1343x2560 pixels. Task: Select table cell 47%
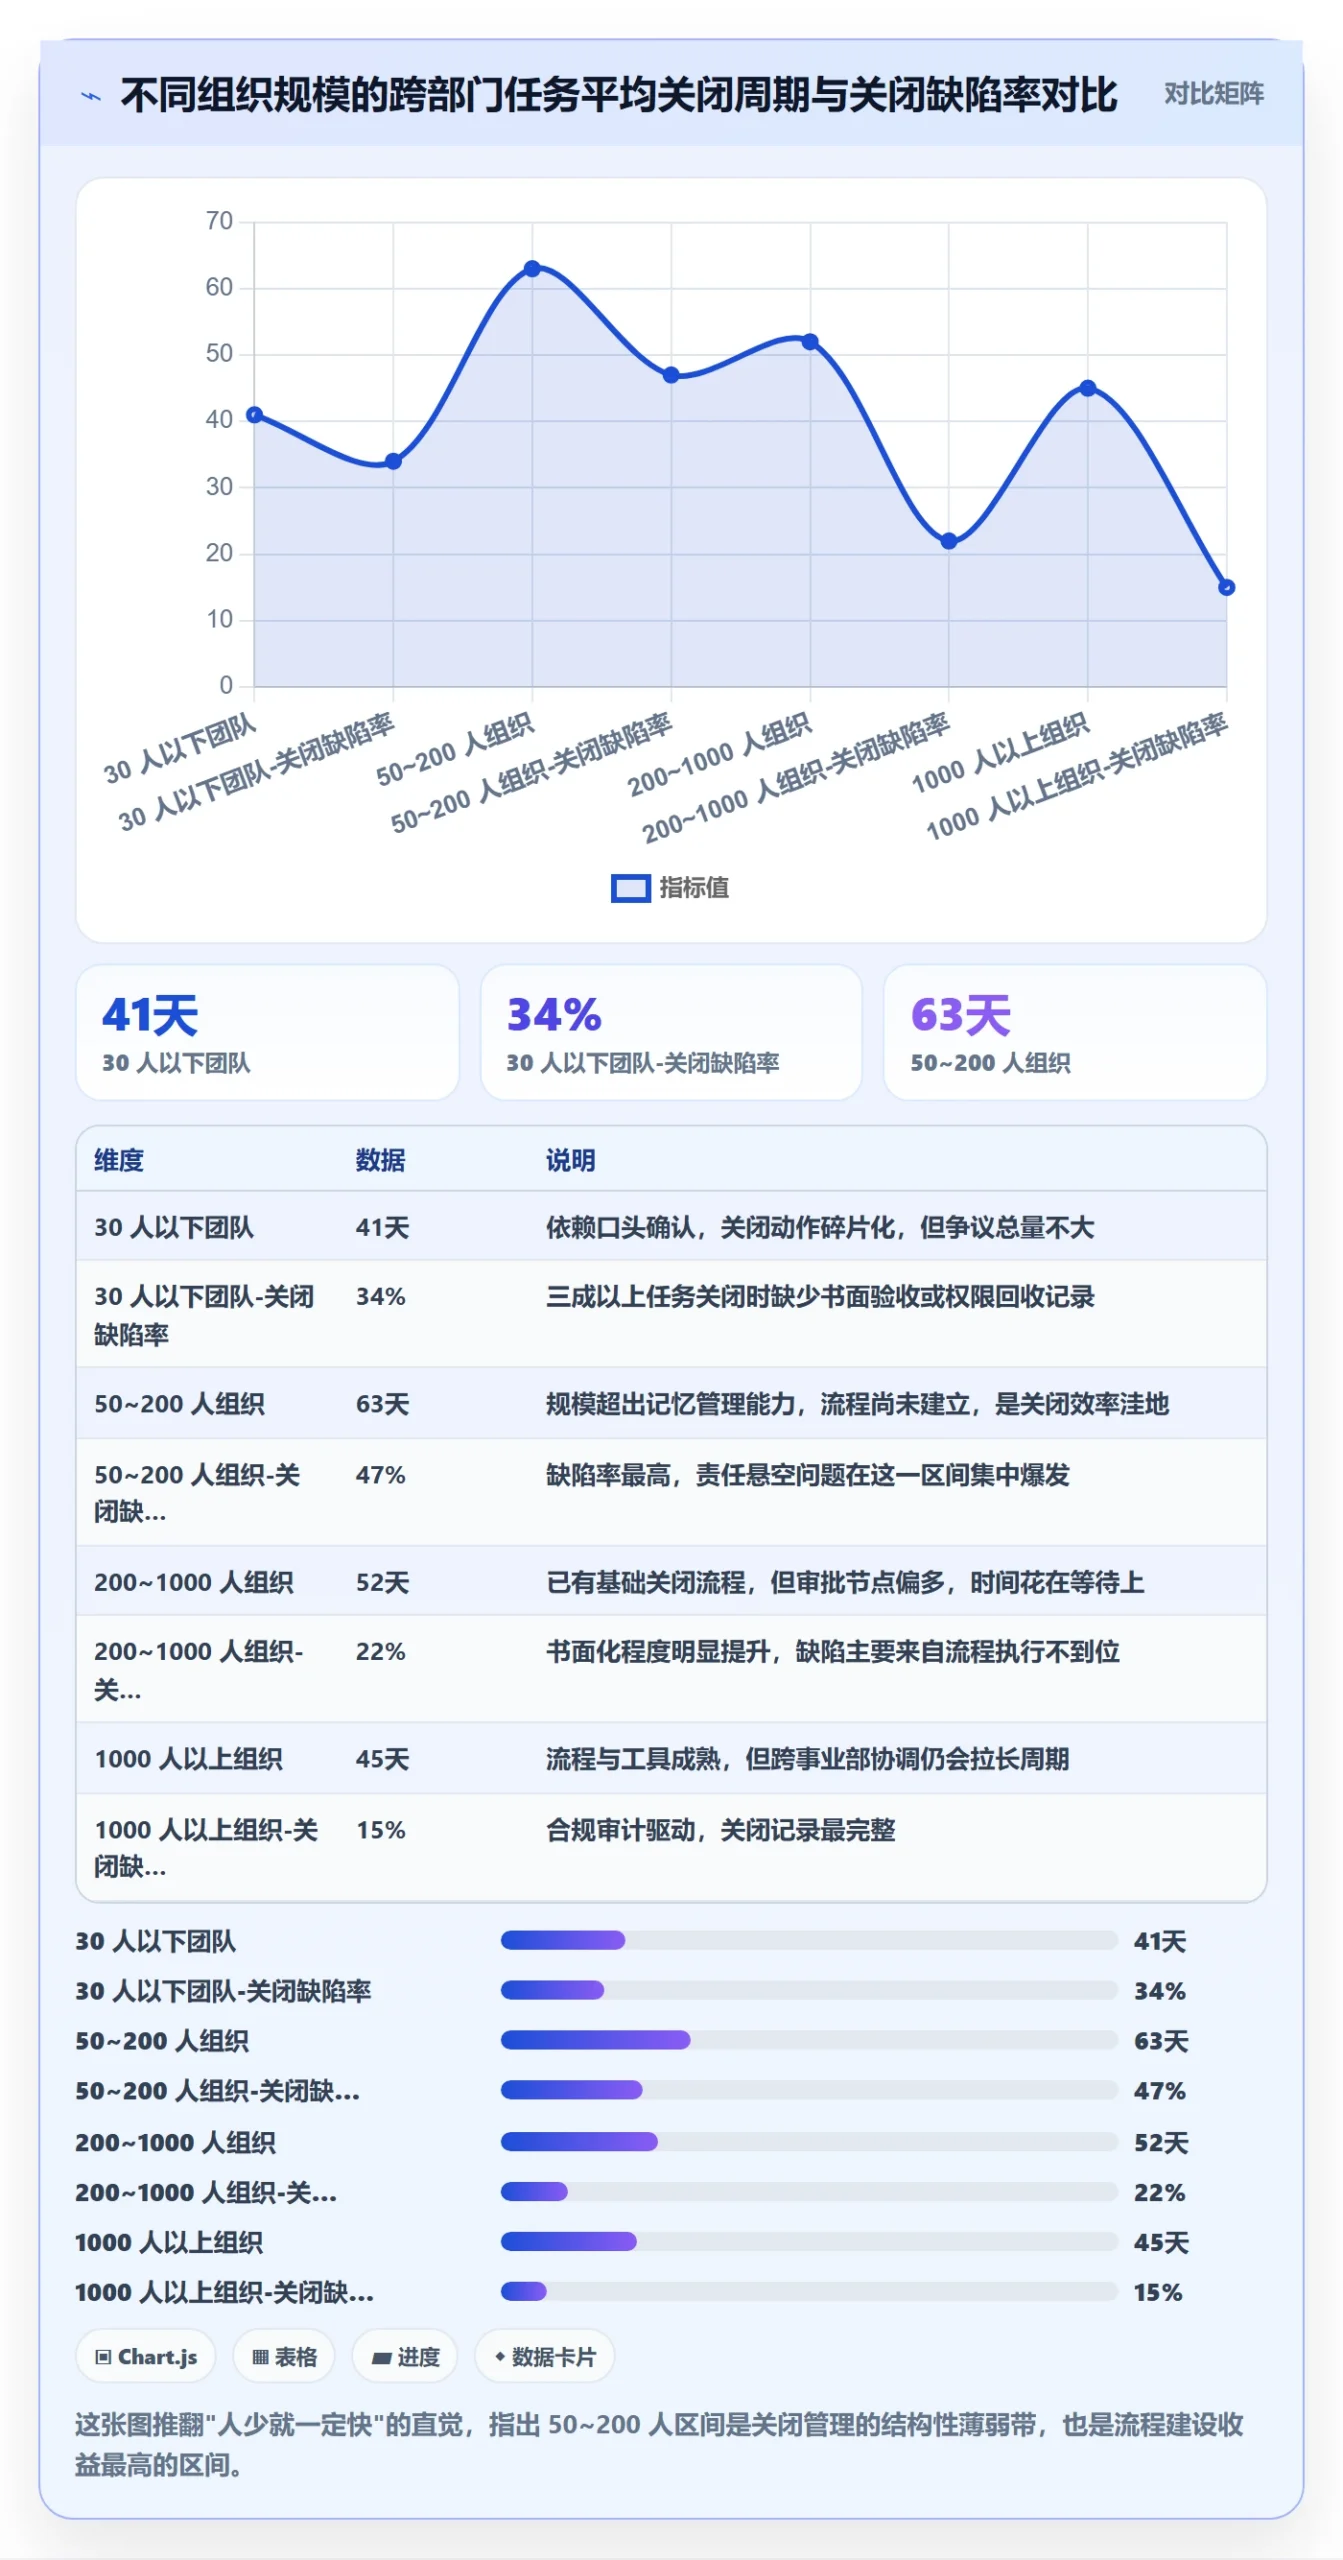[380, 1475]
